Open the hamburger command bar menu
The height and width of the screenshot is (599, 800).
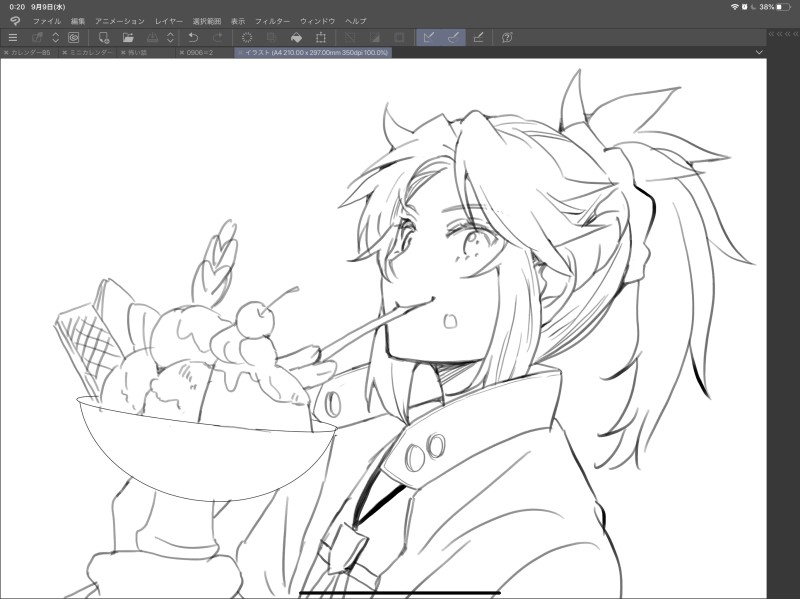click(13, 37)
